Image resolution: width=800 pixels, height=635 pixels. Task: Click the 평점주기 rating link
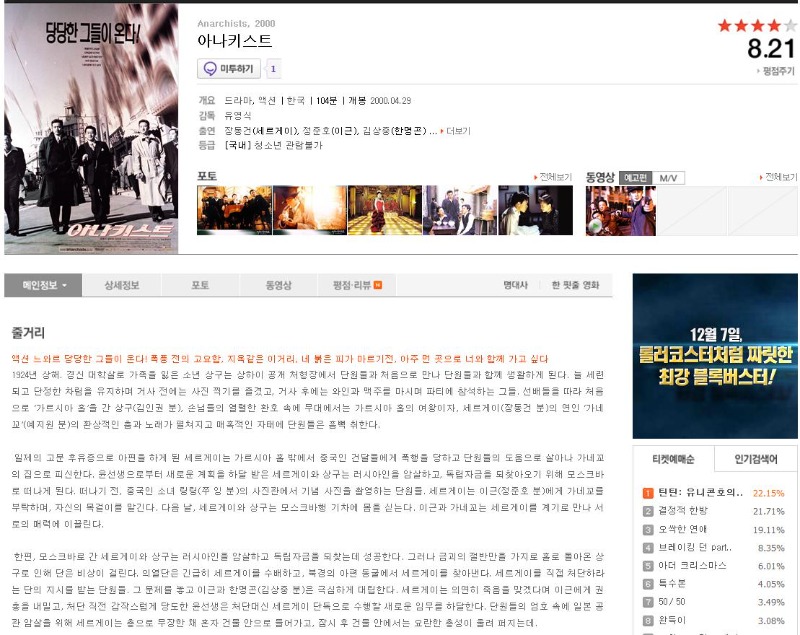click(x=776, y=71)
